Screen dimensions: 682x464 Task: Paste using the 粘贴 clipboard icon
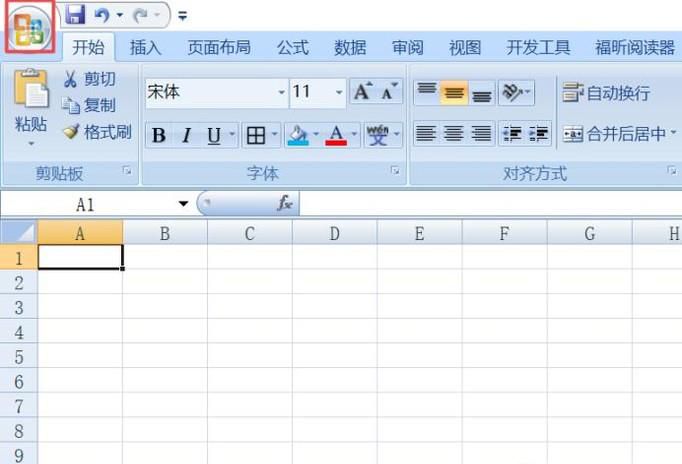click(x=30, y=89)
